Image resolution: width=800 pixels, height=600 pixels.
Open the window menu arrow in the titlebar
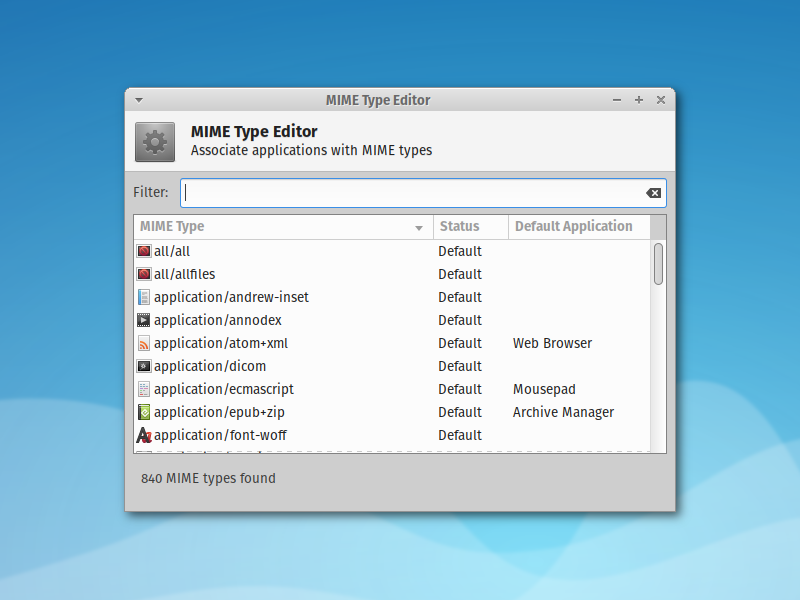coord(138,100)
